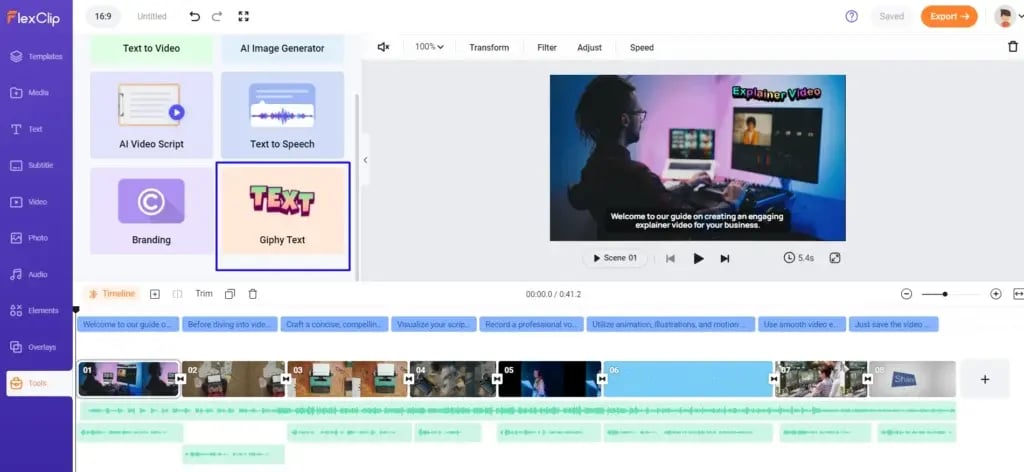Open the 100% zoom dropdown
The width and height of the screenshot is (1024, 472).
429,47
